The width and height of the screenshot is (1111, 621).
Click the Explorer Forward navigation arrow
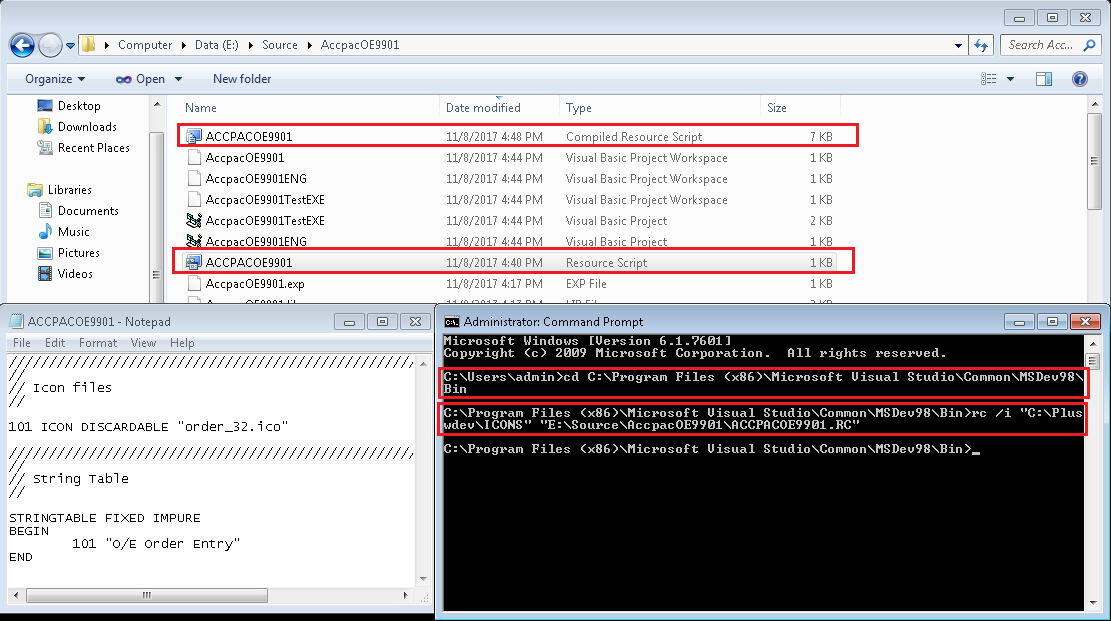coord(50,45)
